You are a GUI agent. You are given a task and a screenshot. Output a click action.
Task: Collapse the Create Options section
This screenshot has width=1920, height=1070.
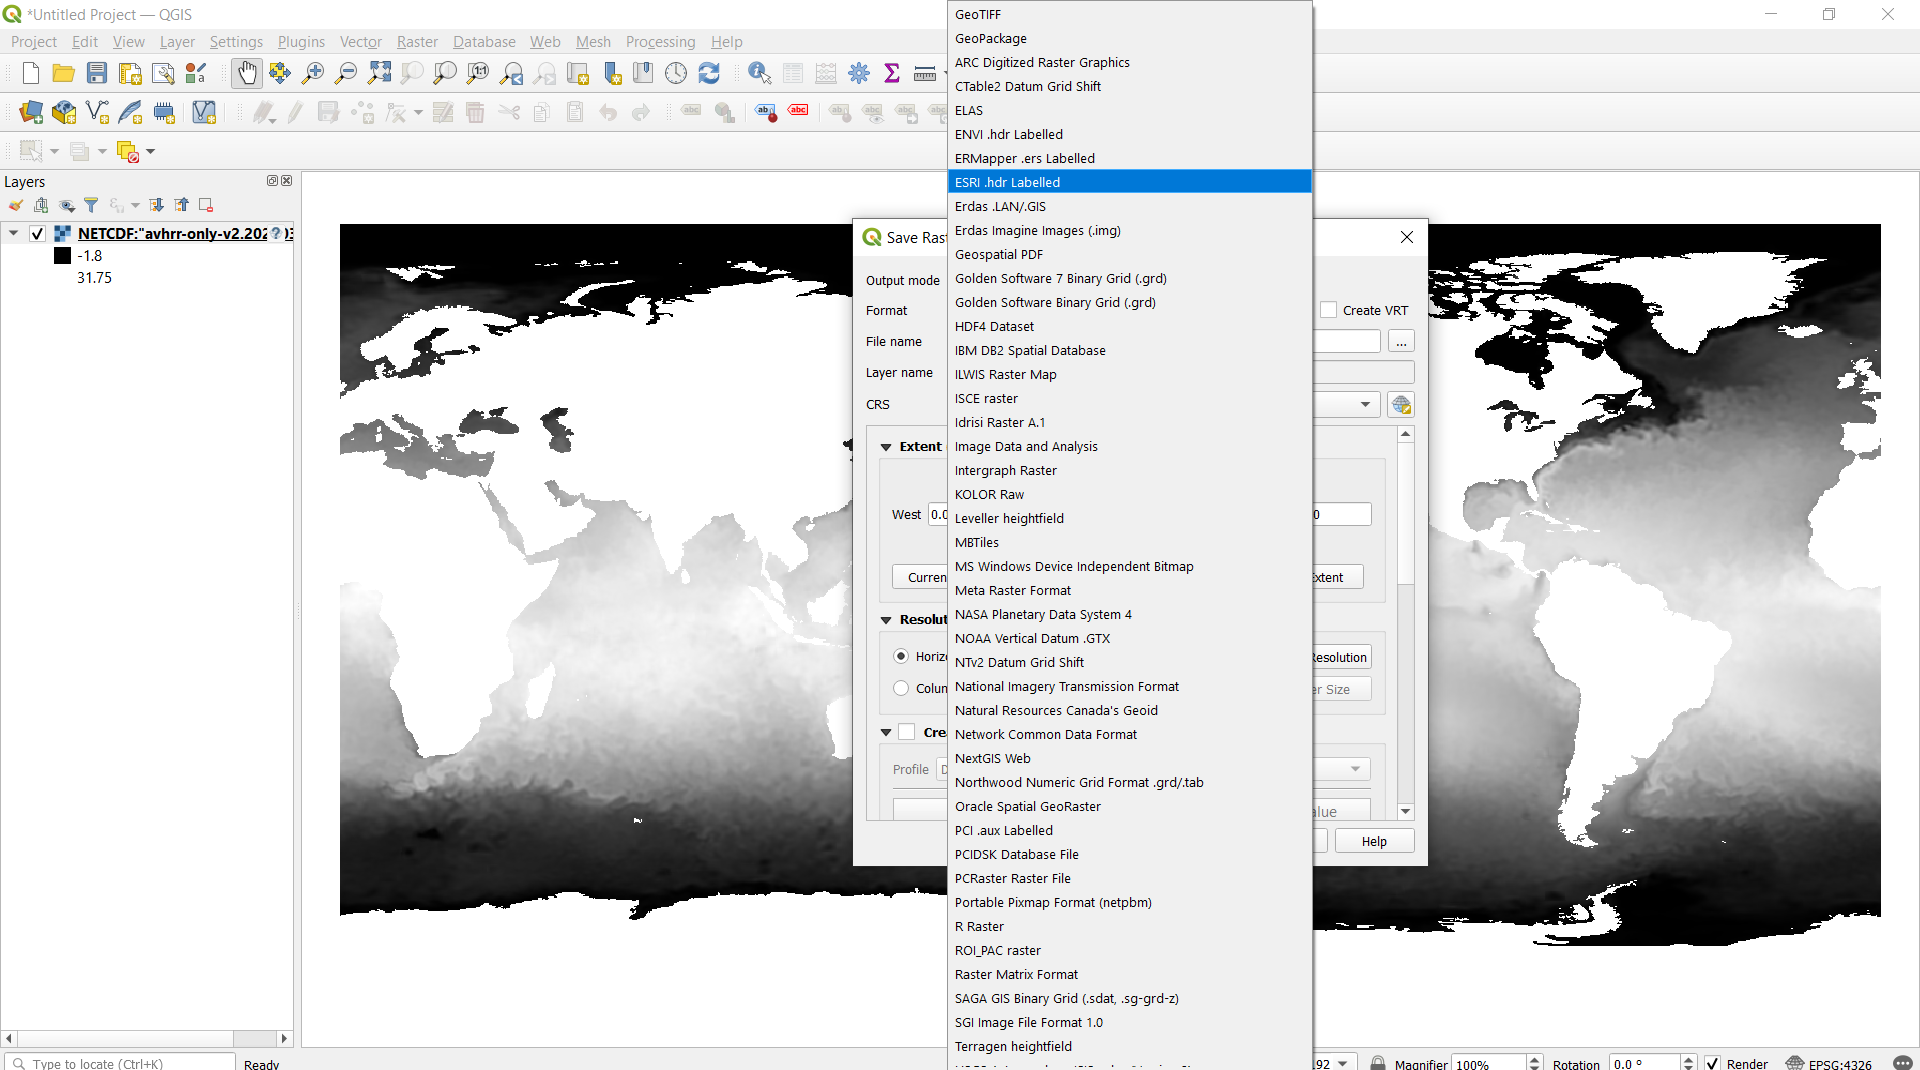(886, 733)
